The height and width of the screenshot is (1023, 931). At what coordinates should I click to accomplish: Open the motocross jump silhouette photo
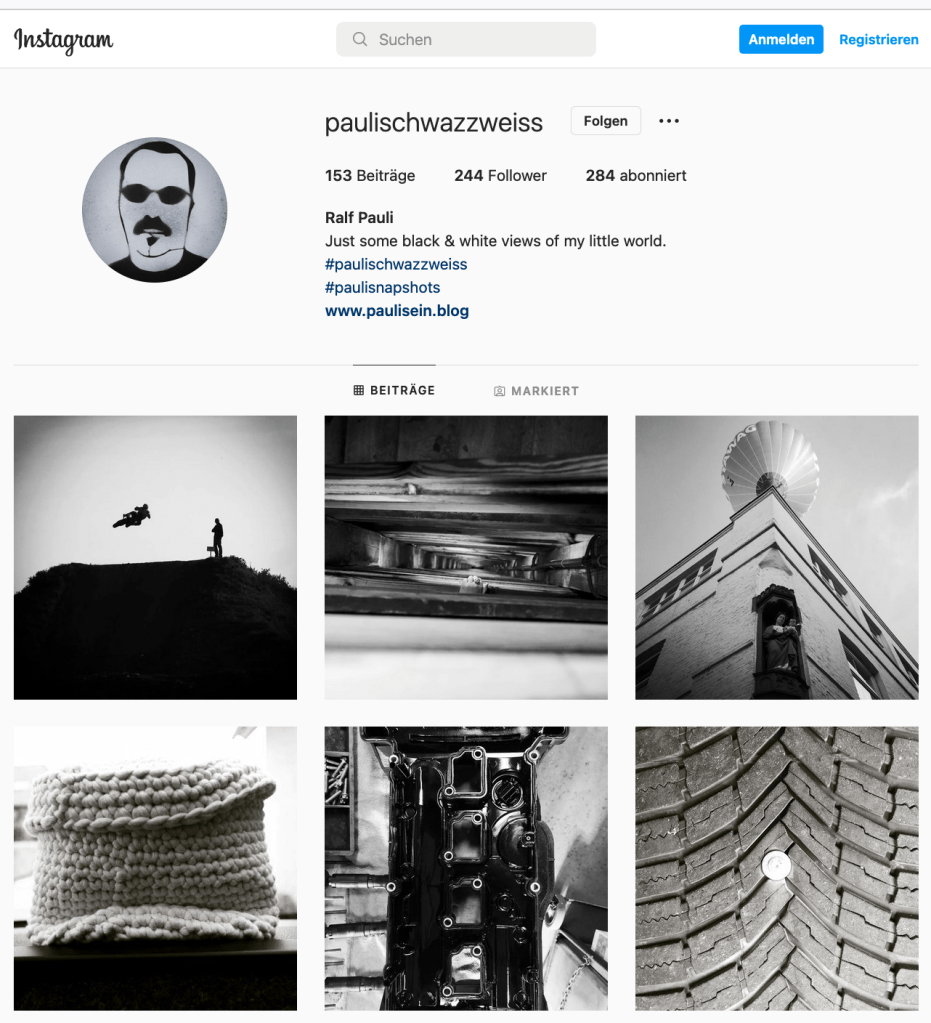tap(155, 557)
